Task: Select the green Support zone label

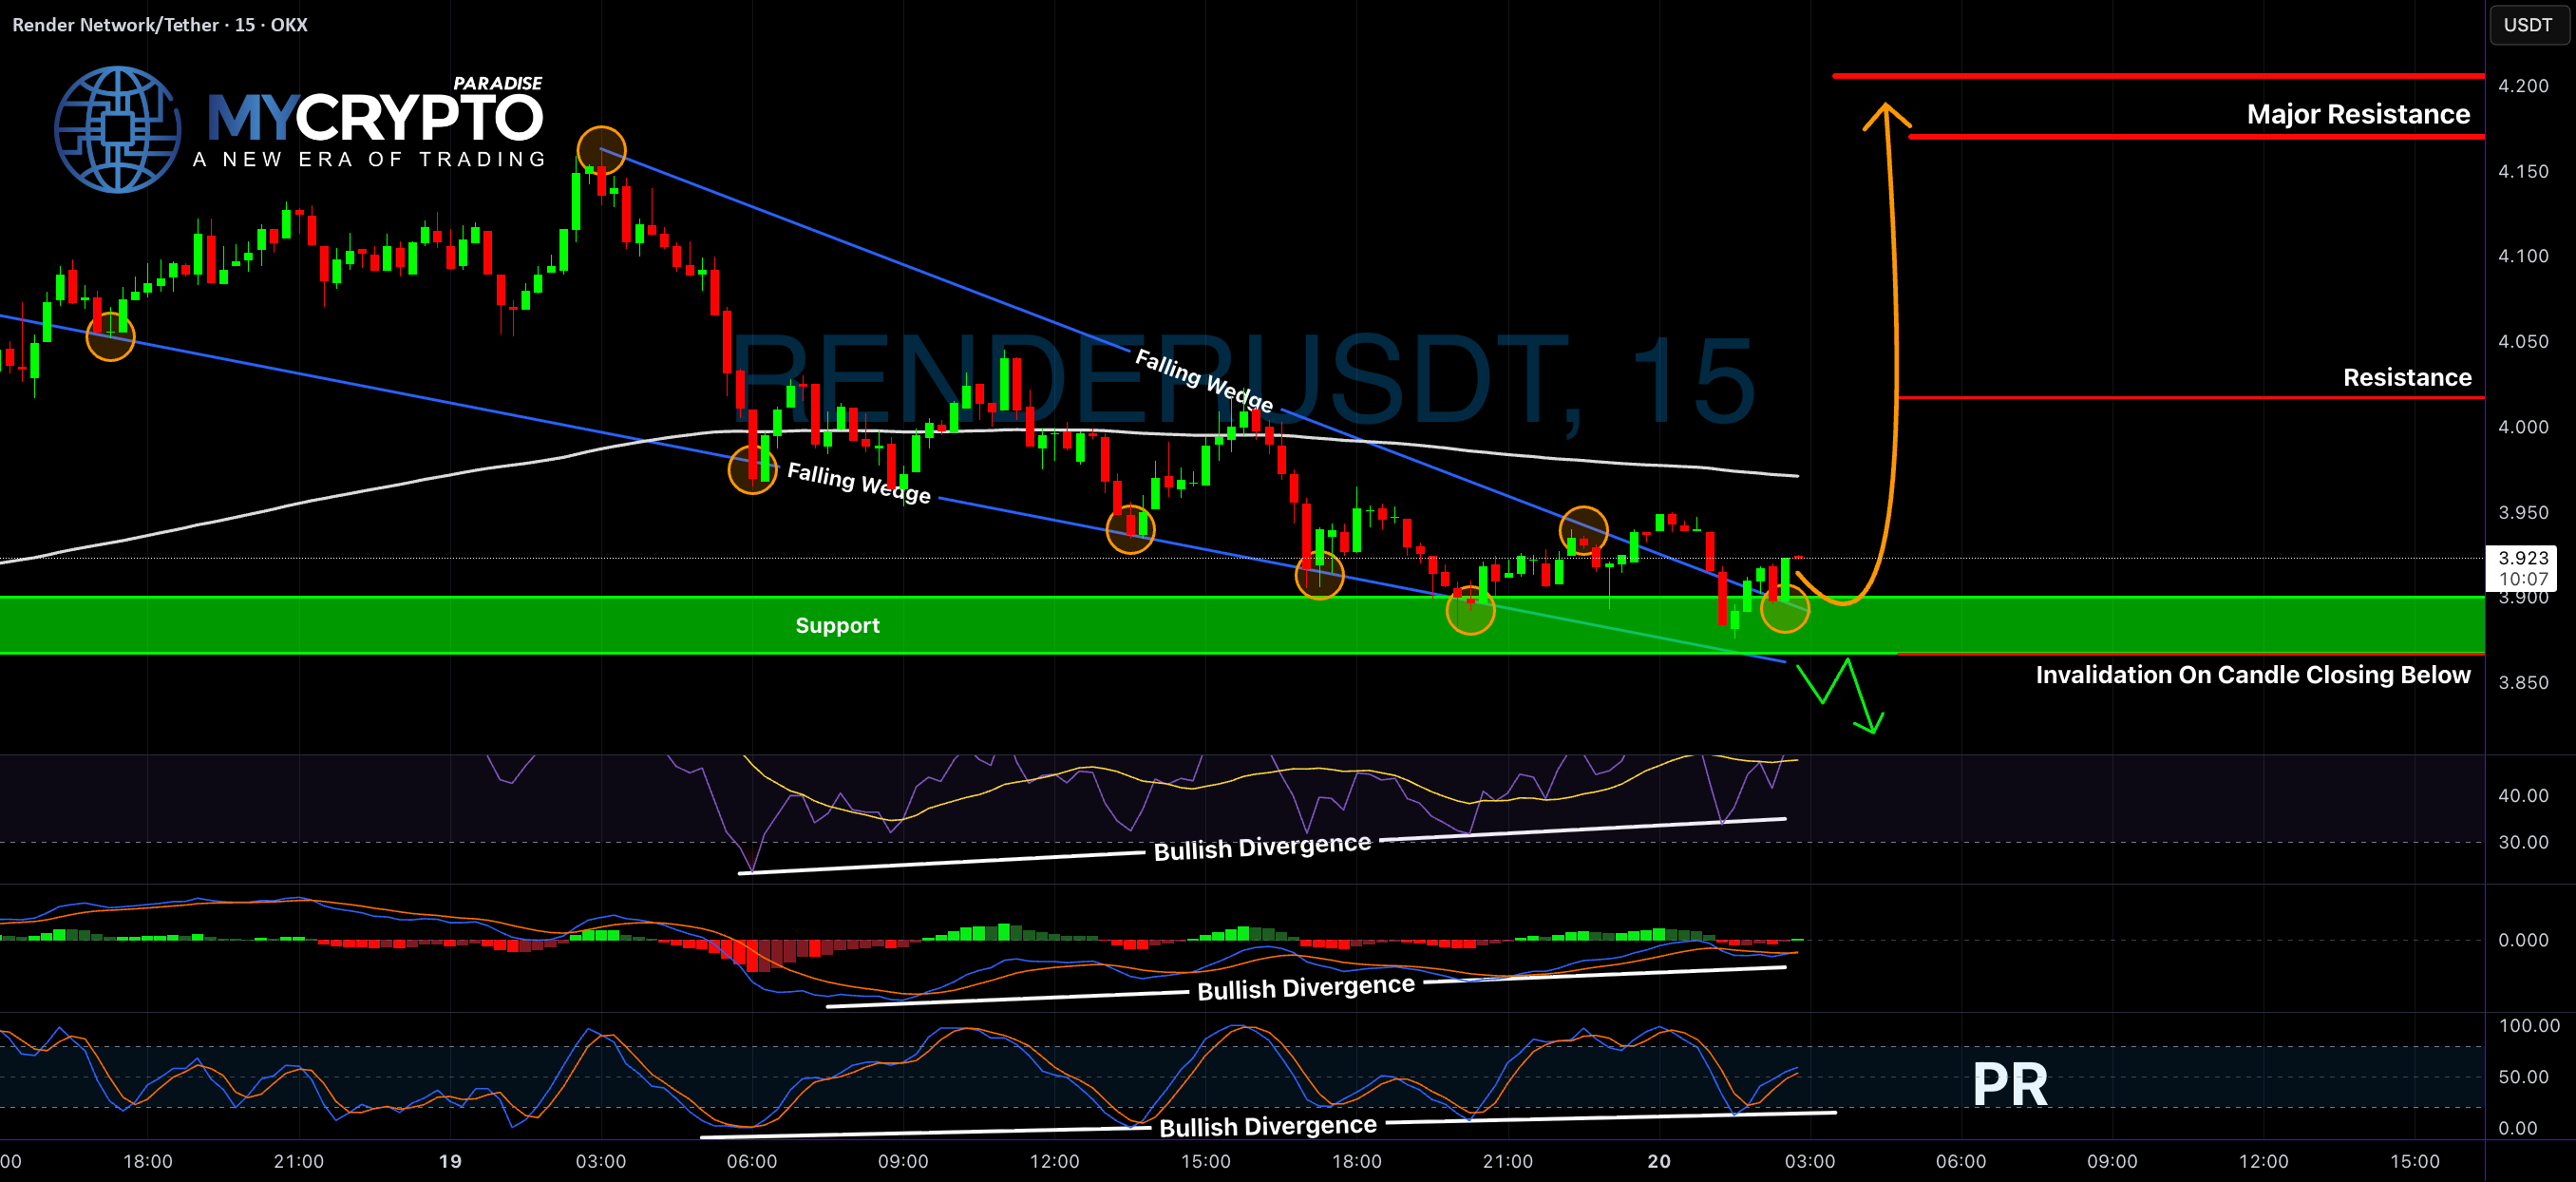Action: click(837, 625)
